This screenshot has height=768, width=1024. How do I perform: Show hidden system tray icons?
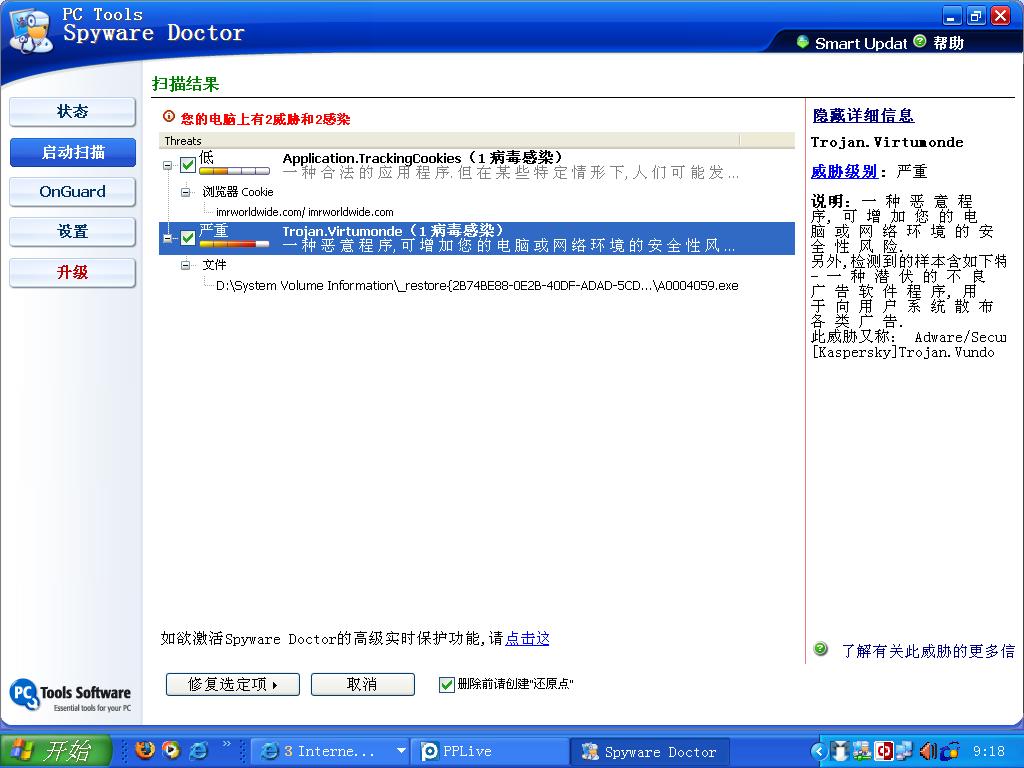pos(818,752)
